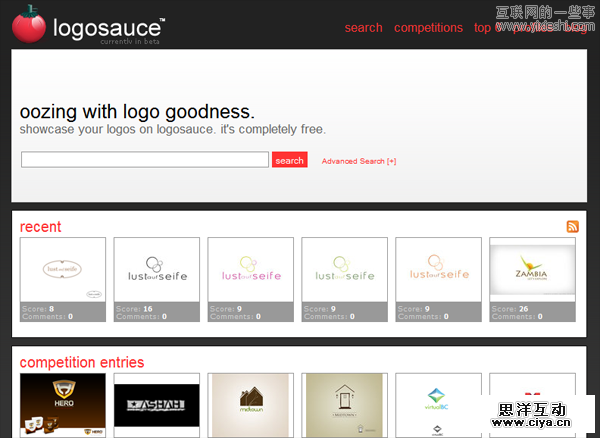This screenshot has height=438, width=600.
Task: Open the black lustaufseife logo, score 16
Action: [157, 270]
